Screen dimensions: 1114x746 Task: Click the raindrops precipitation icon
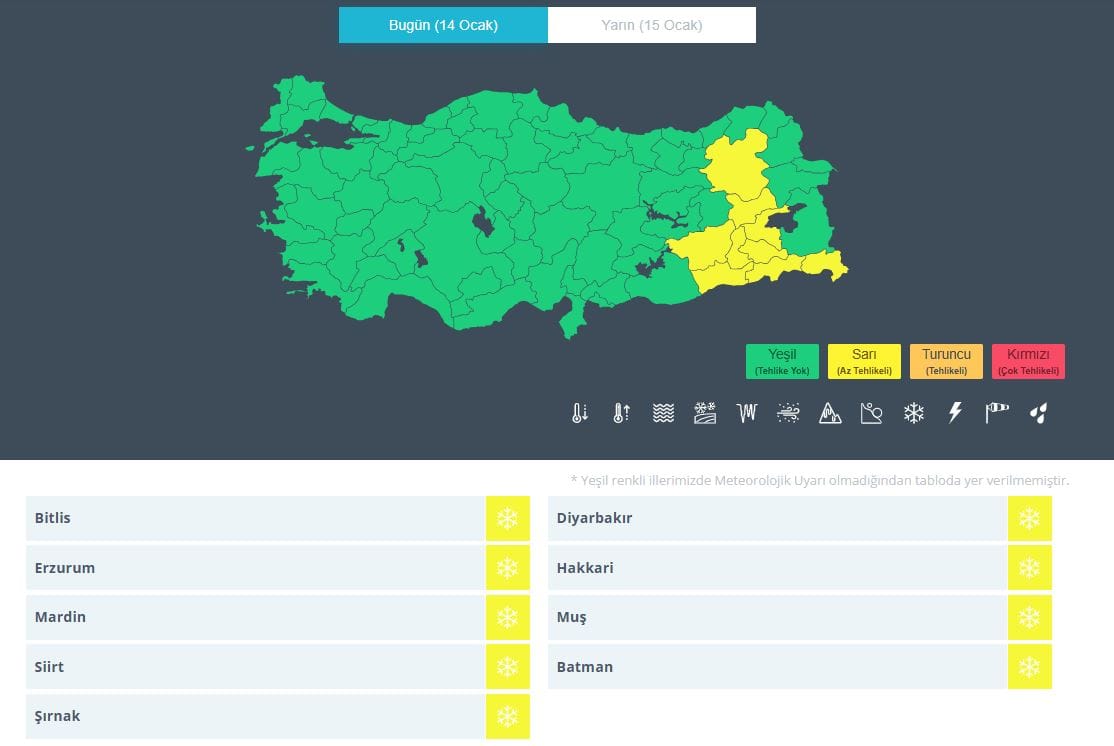[1038, 413]
